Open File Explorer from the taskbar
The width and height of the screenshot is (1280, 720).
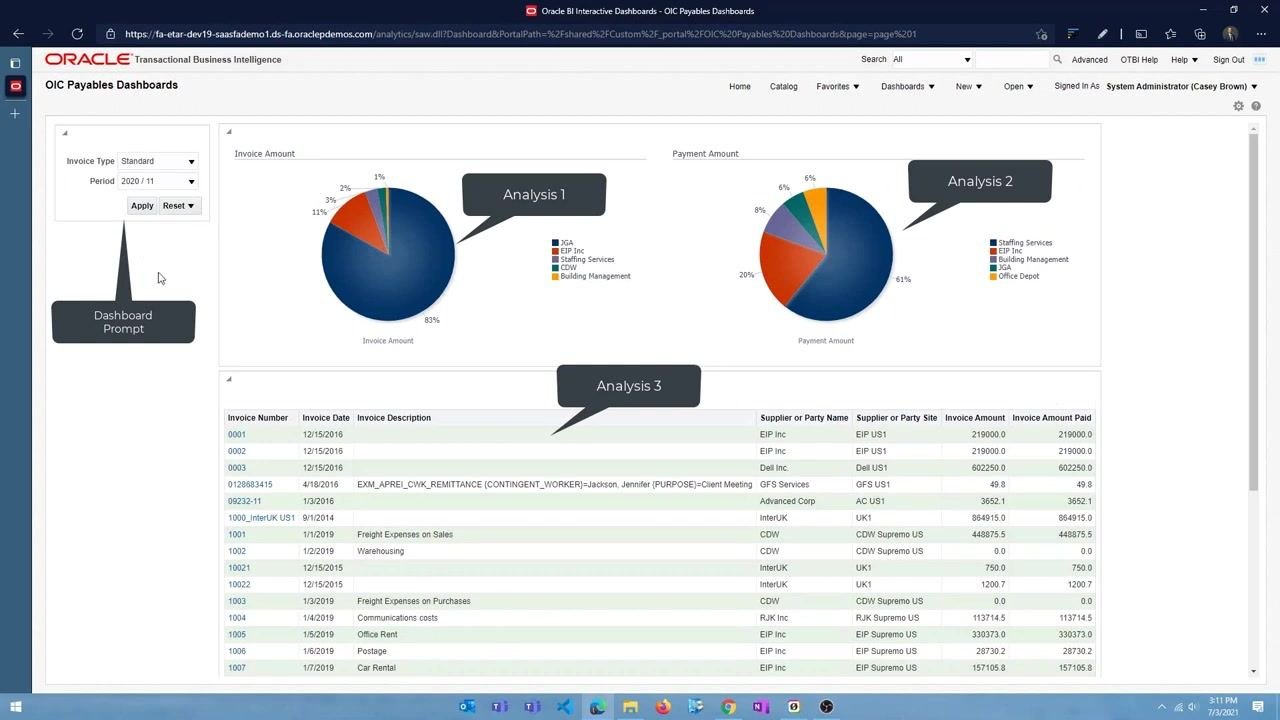[630, 707]
